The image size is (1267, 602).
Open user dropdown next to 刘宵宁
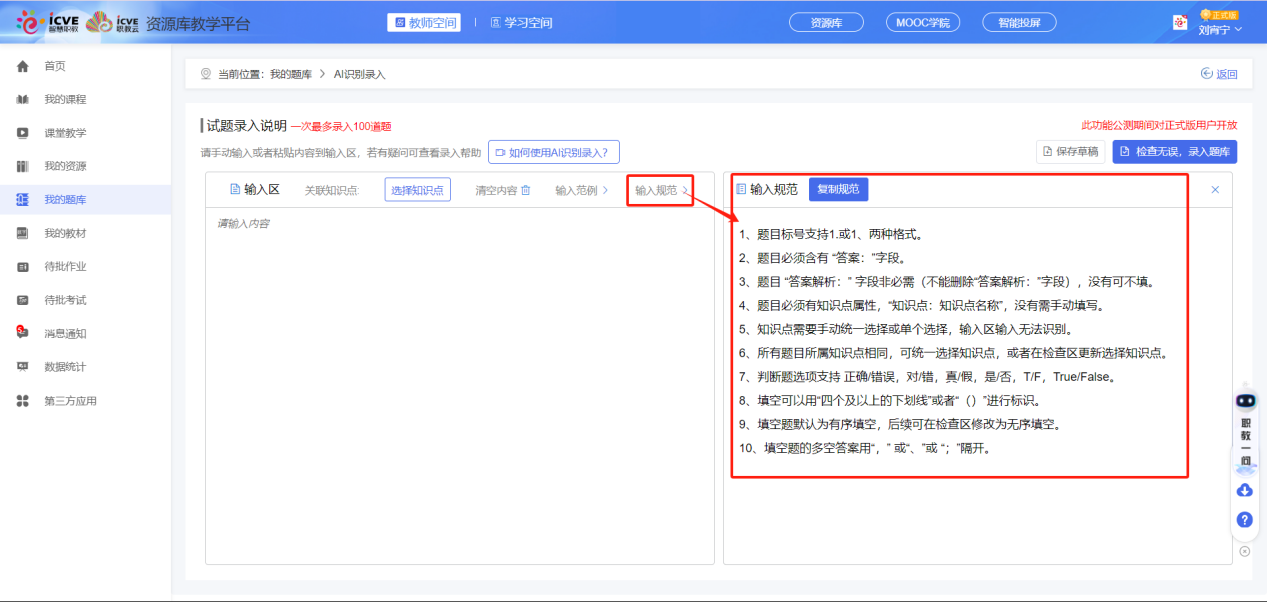click(x=1239, y=30)
